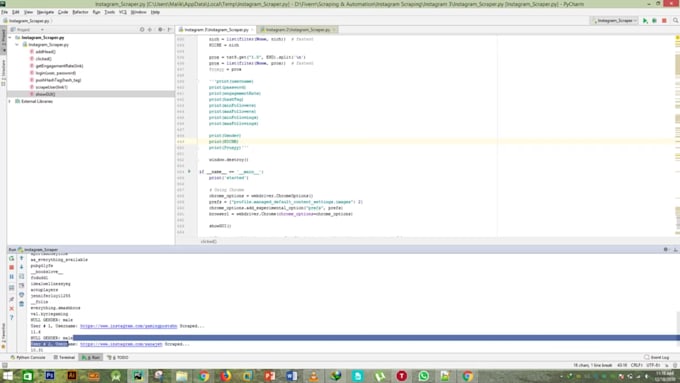Open Run panel help question mark
Image resolution: width=680 pixels, height=383 pixels.
(12, 318)
